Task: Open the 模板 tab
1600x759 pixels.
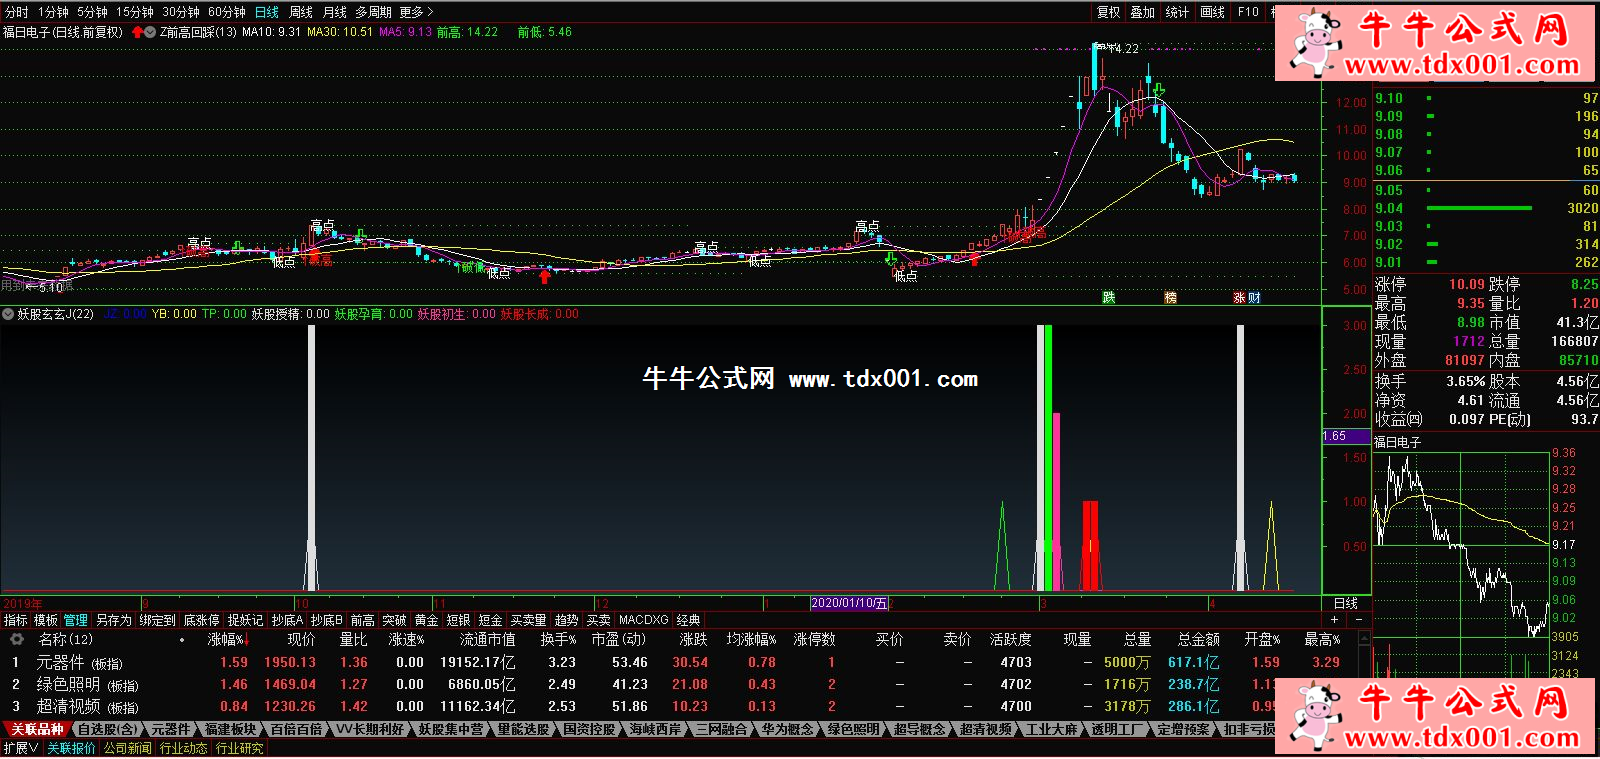Action: click(46, 620)
